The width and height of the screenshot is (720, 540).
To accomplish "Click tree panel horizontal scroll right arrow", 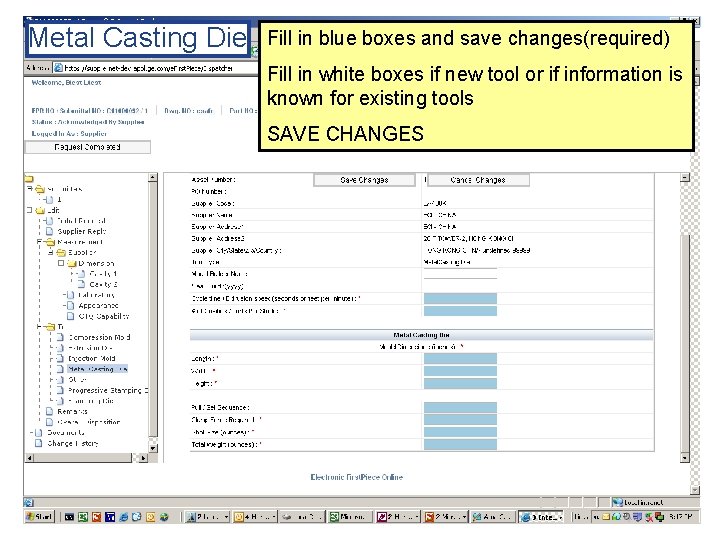I will pos(143,458).
